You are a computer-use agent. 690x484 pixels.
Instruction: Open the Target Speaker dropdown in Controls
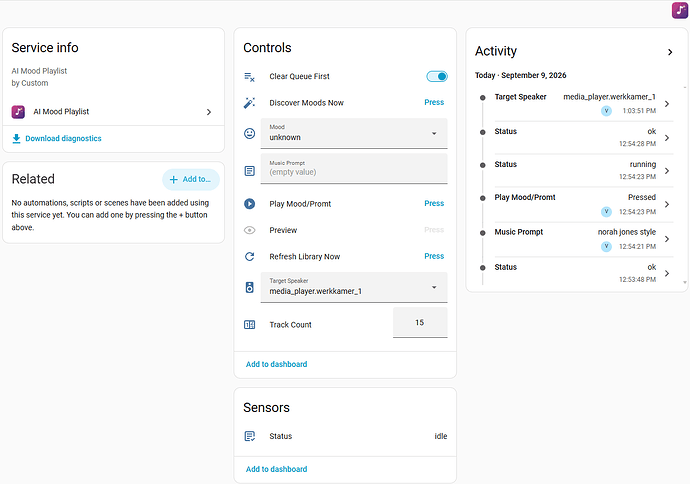[354, 287]
